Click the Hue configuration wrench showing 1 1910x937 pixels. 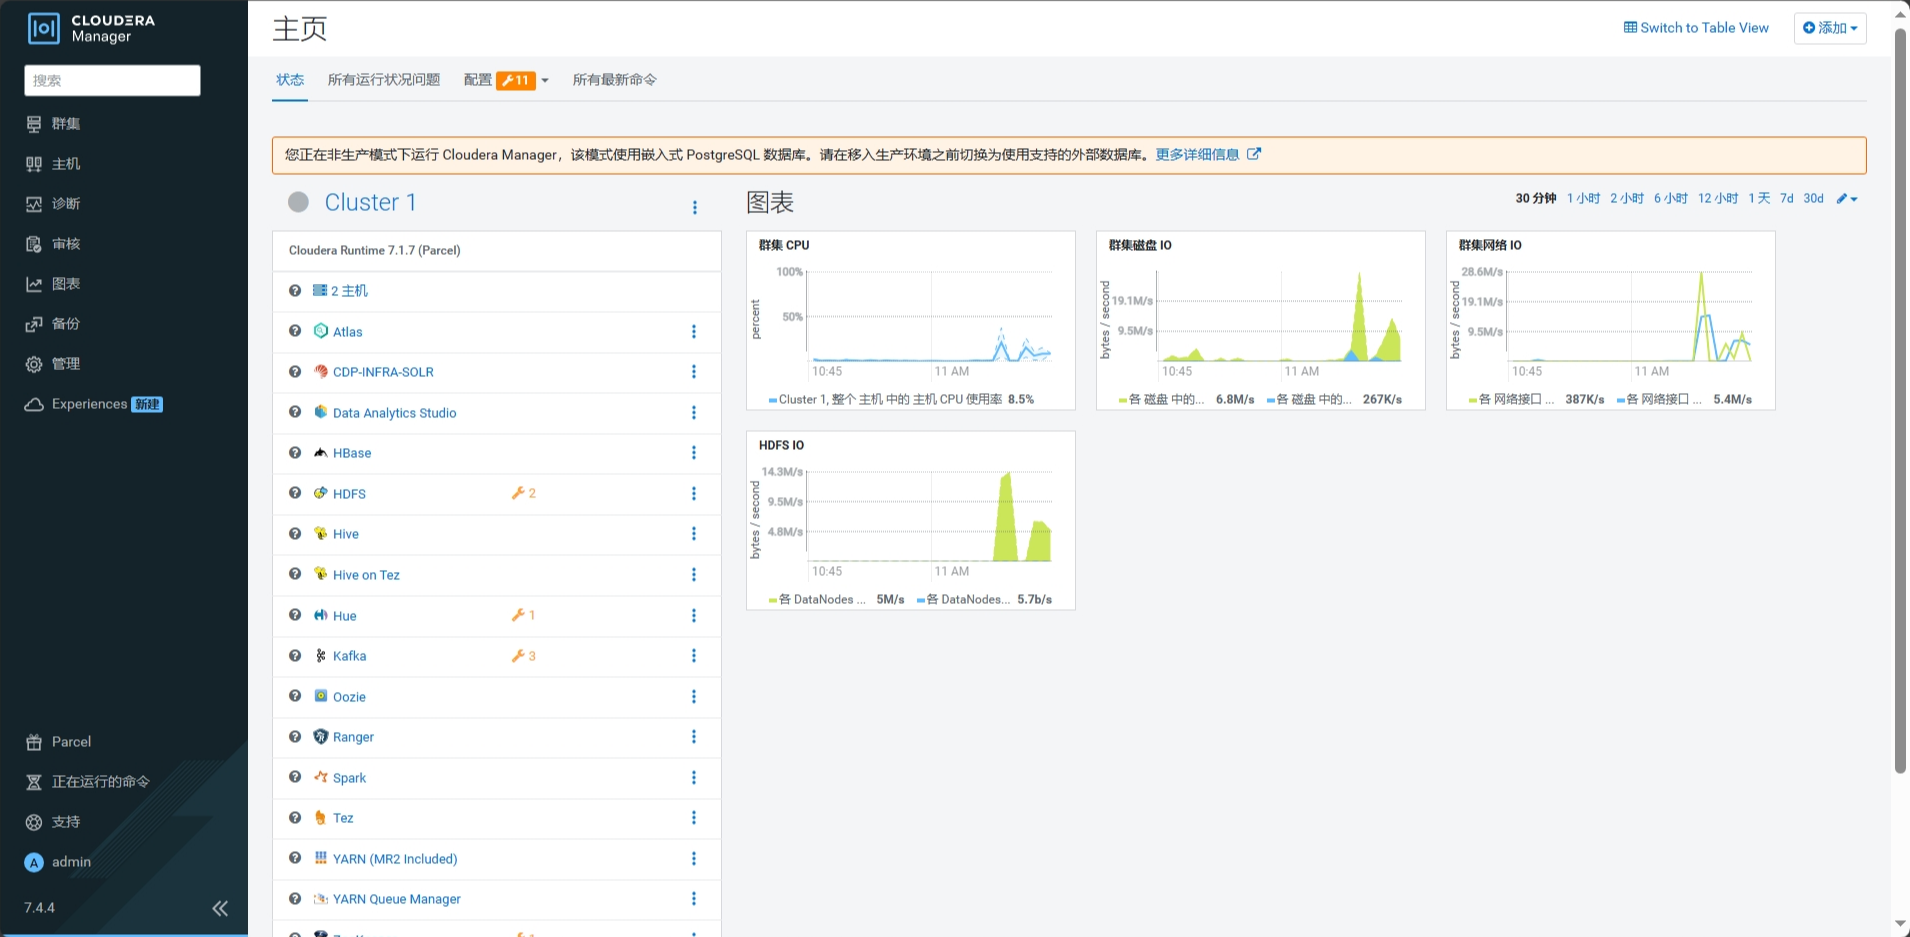click(x=524, y=615)
